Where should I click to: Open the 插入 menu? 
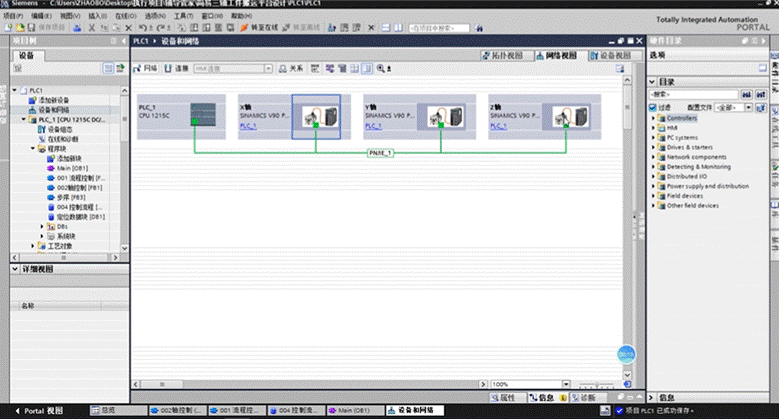tap(98, 16)
